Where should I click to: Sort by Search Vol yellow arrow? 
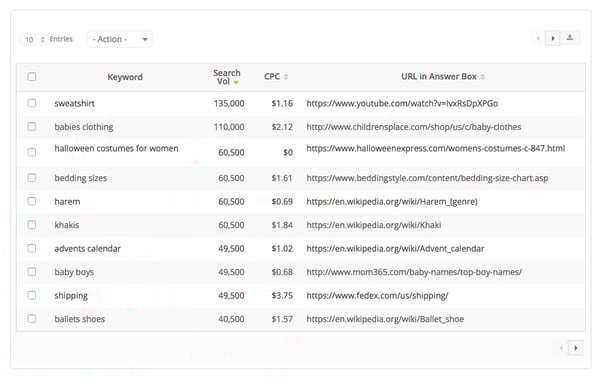coord(236,82)
